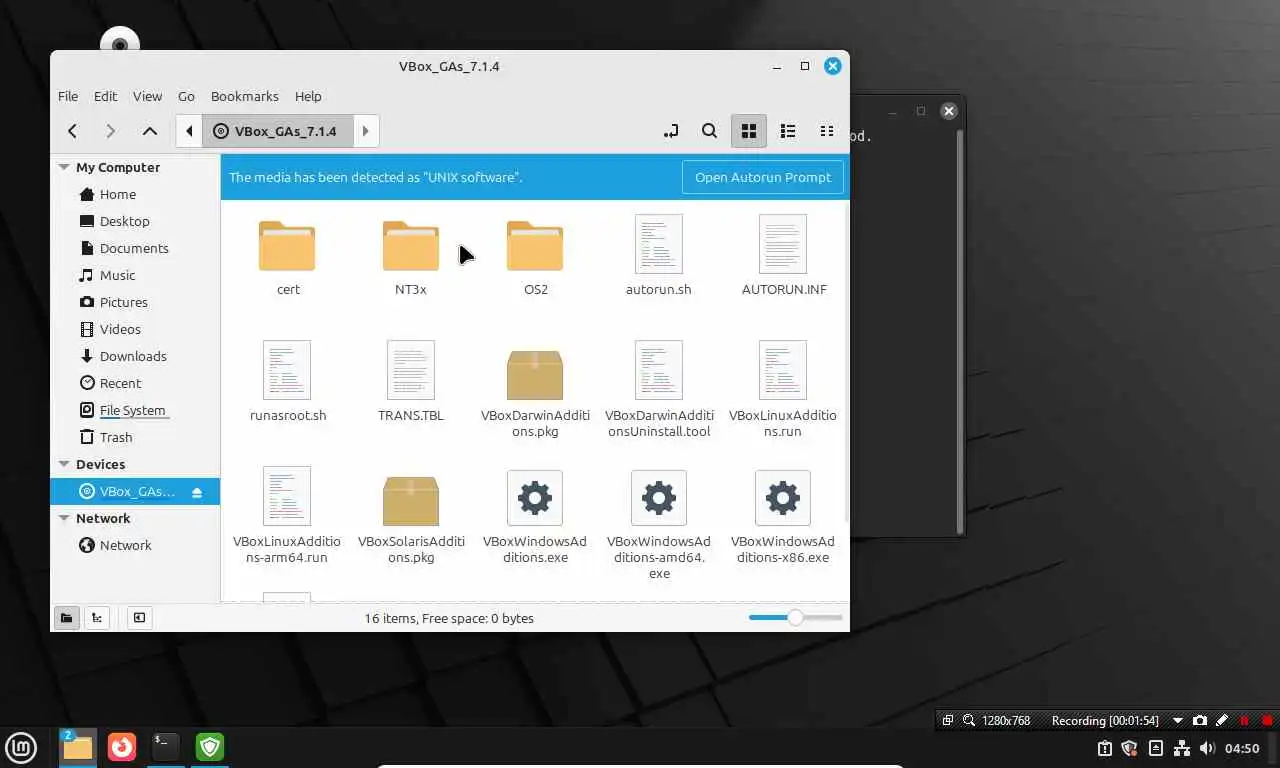The height and width of the screenshot is (768, 1280).
Task: Click Open Autorun Prompt button
Action: click(x=763, y=177)
